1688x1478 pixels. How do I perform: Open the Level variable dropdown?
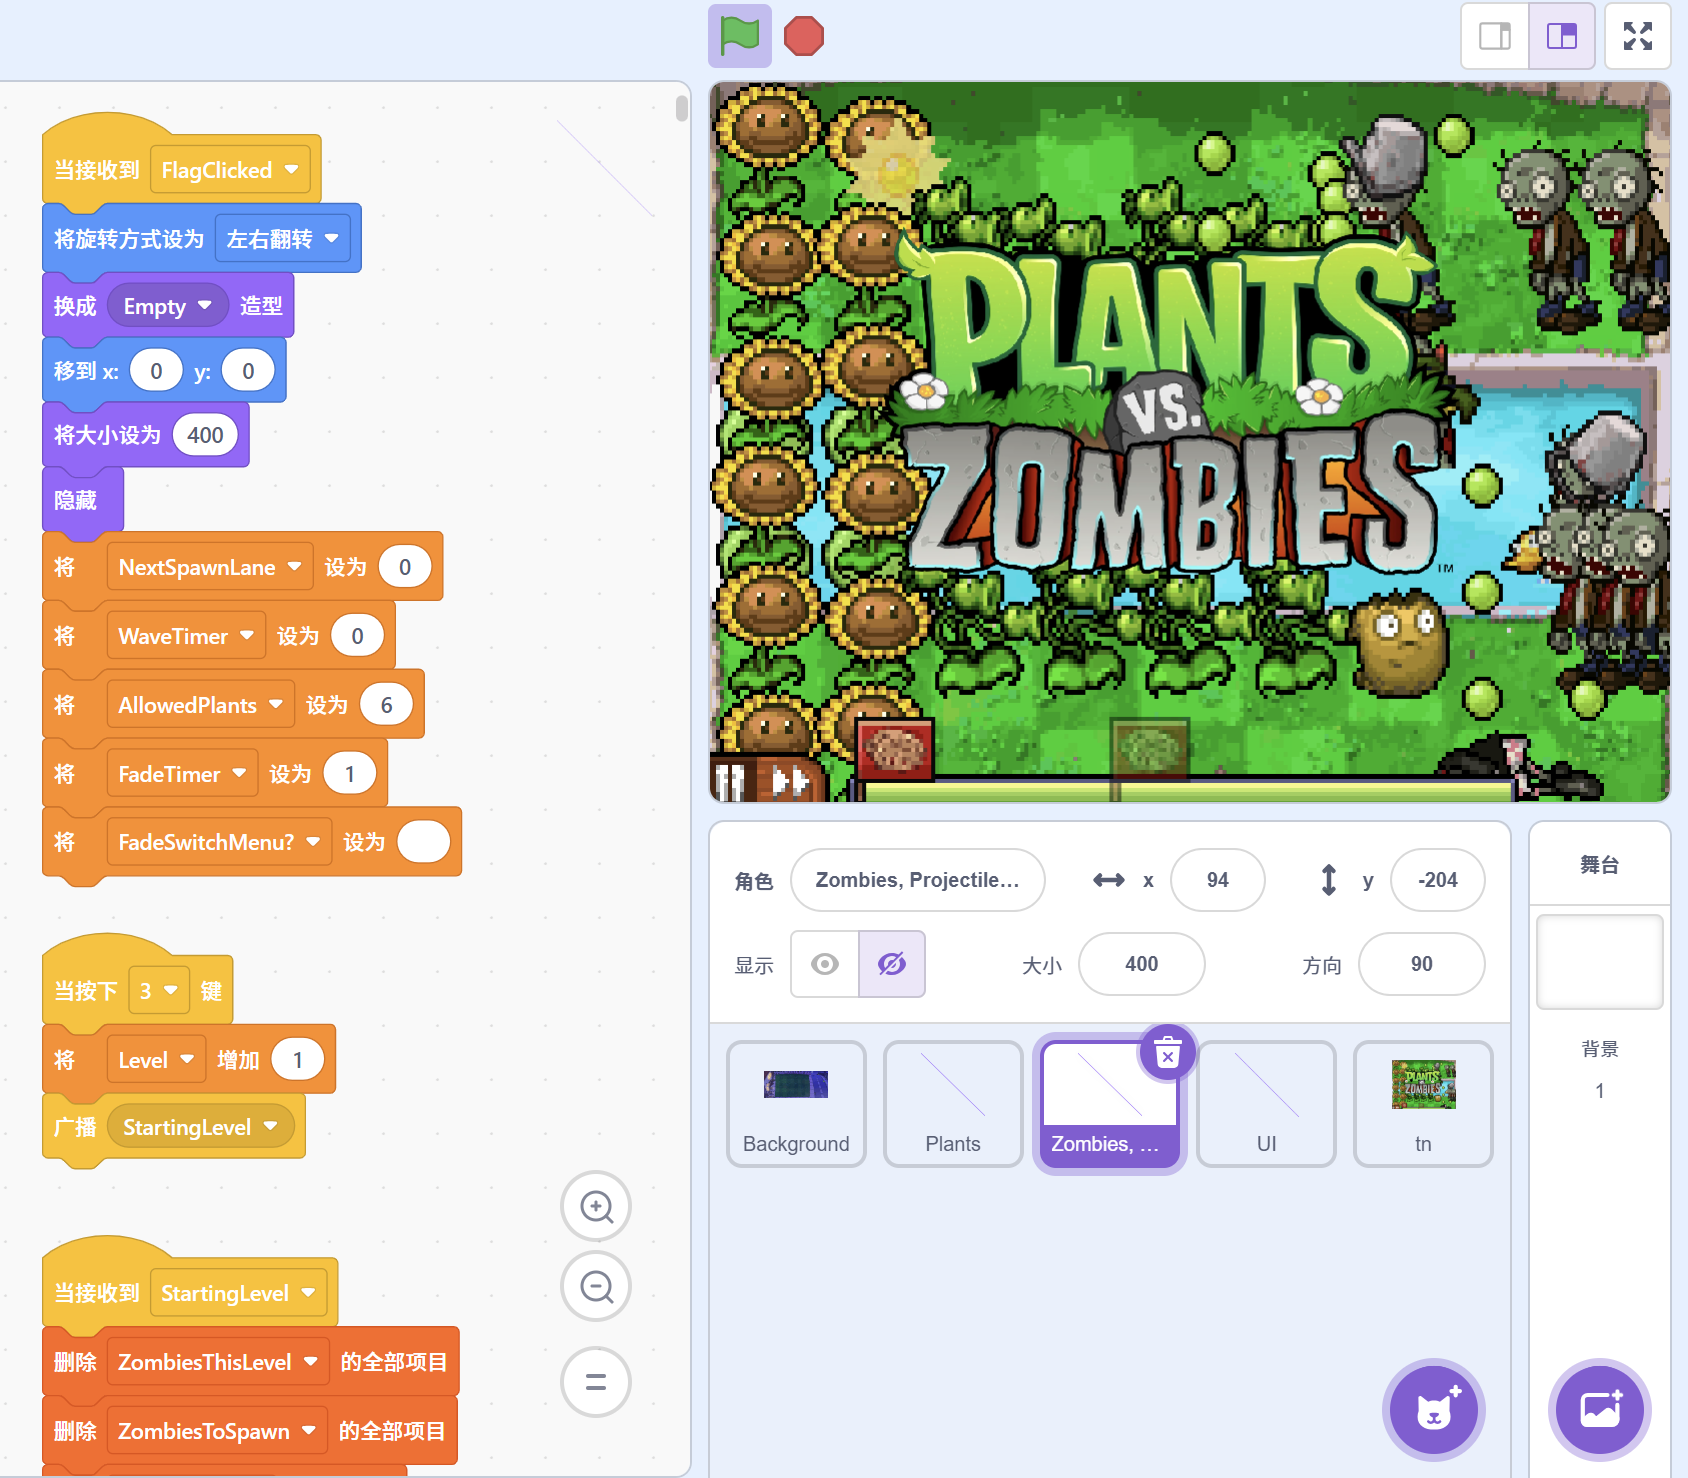[156, 1060]
